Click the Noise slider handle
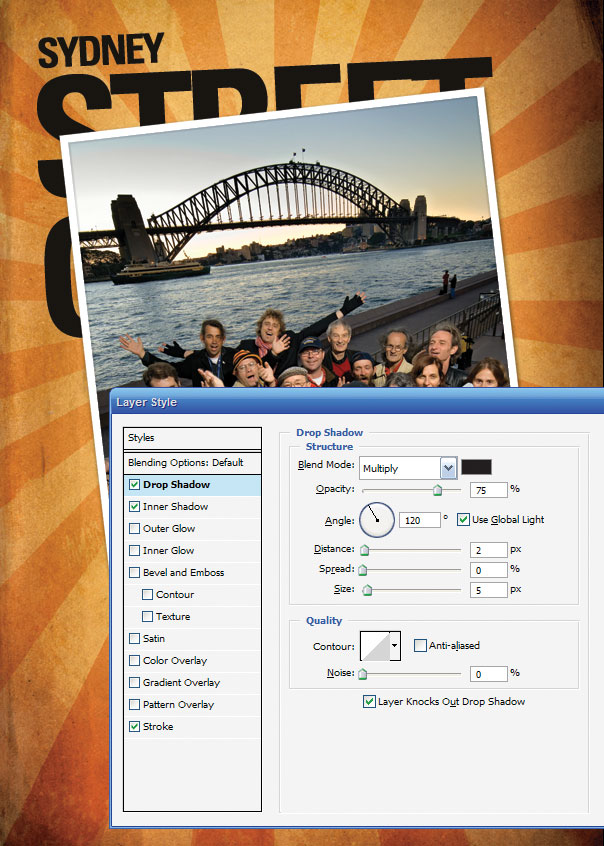Viewport: 604px width, 846px height. pos(363,674)
